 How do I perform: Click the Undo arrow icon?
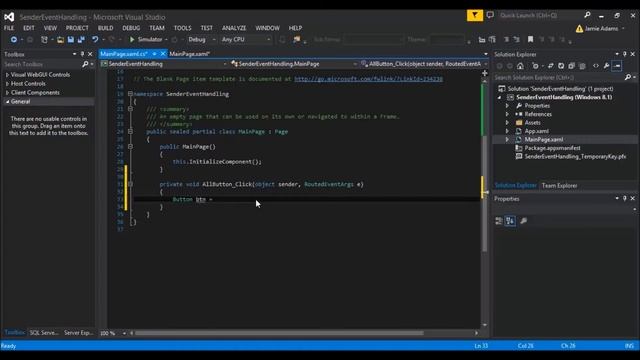(95, 40)
